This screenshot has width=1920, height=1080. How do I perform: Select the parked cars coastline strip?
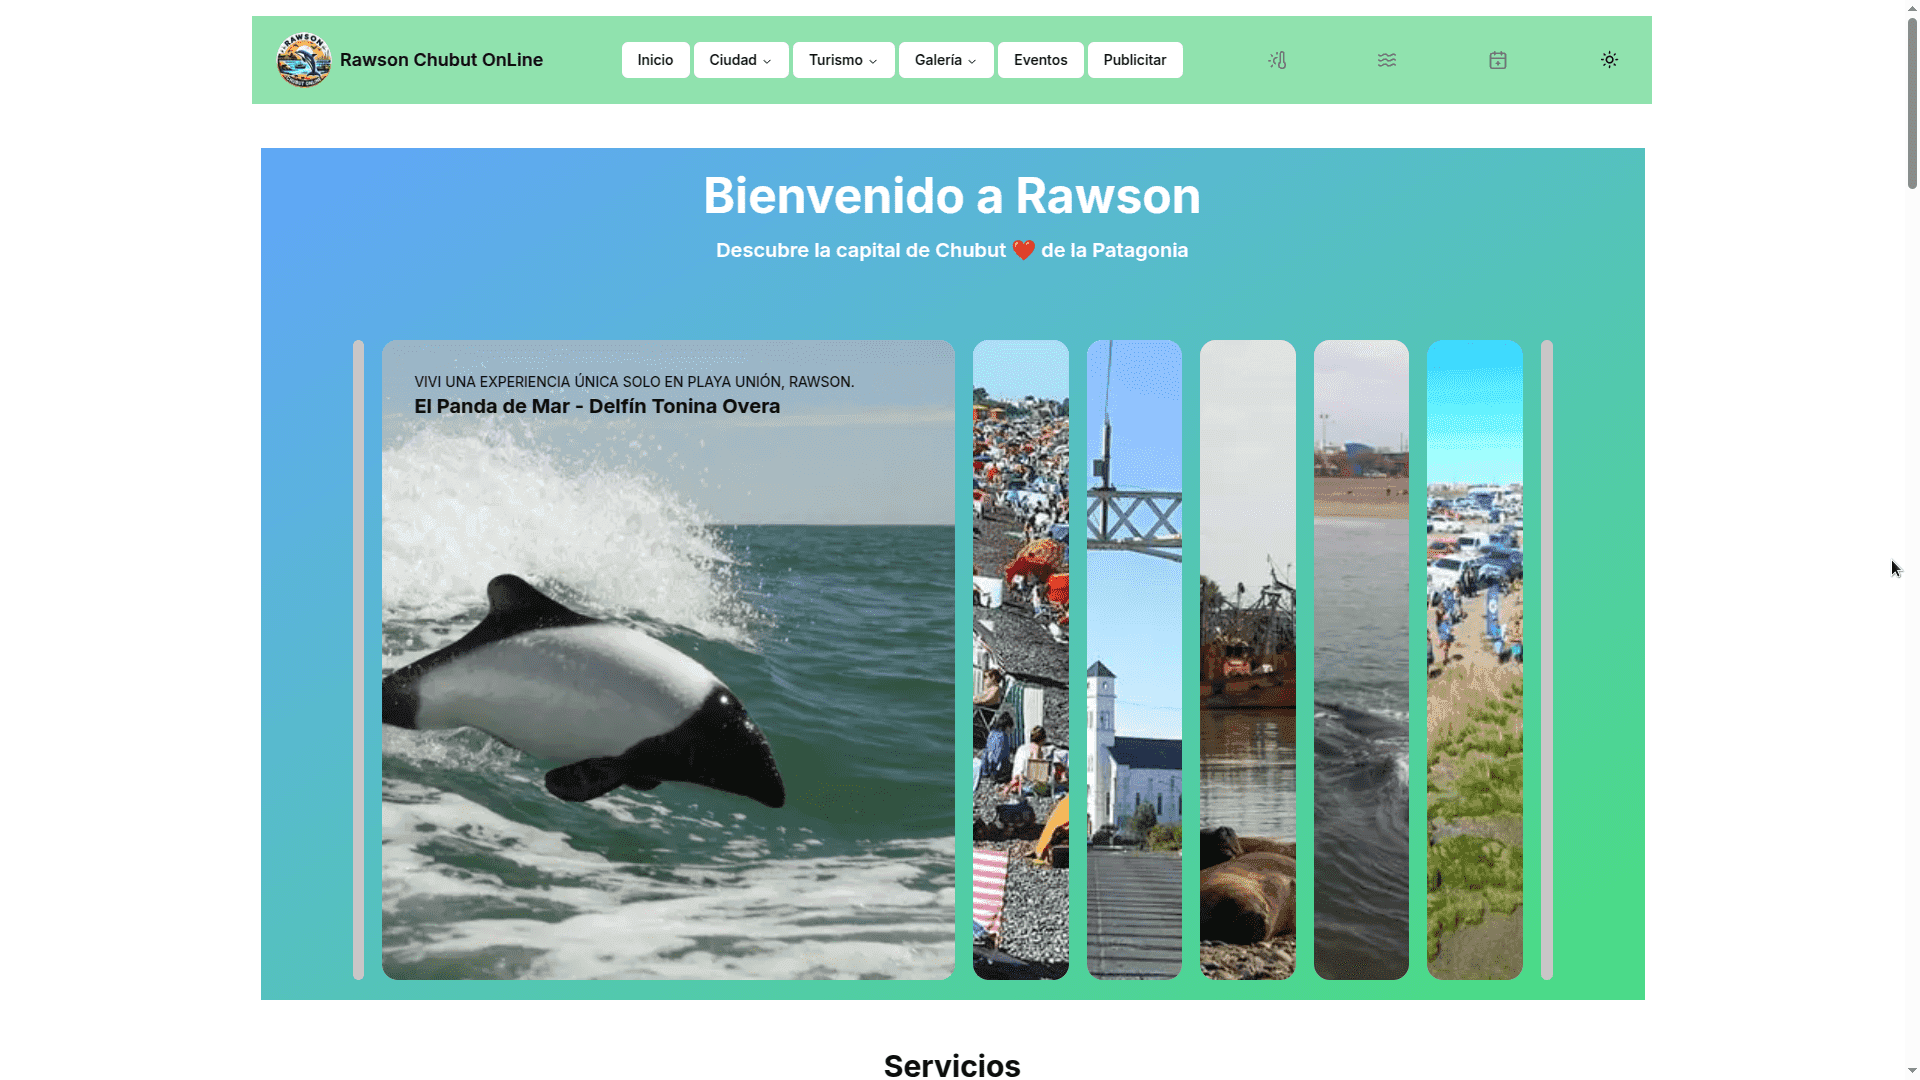[x=1475, y=660]
